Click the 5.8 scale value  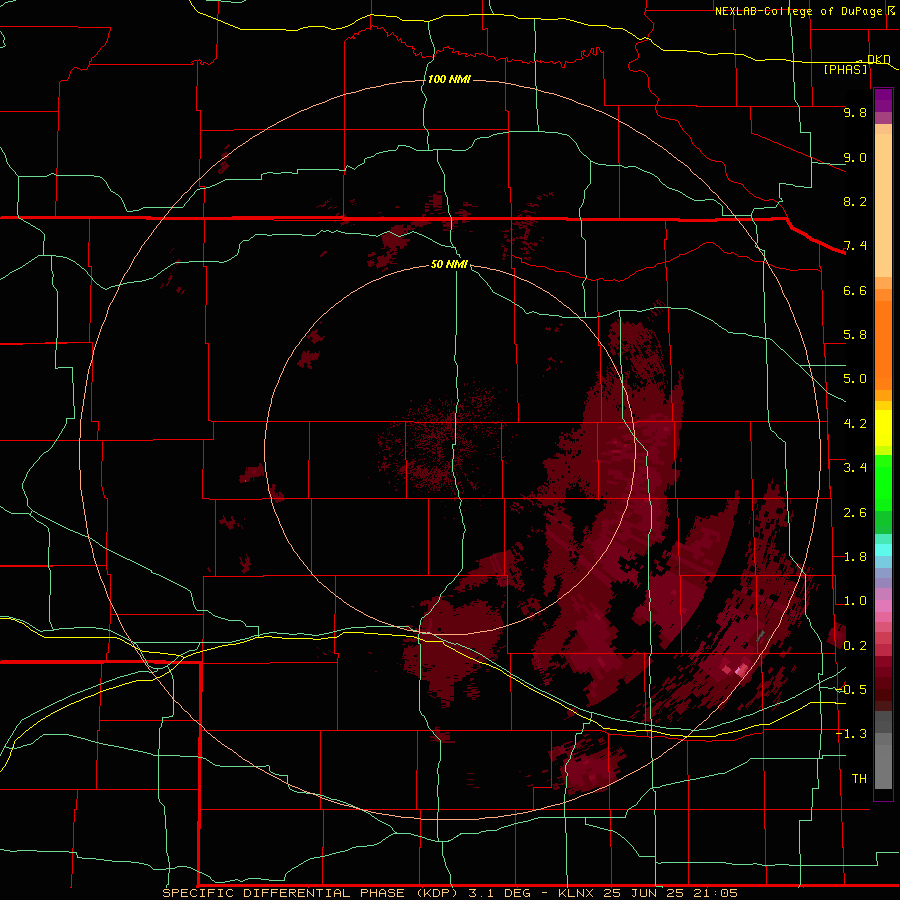coord(855,335)
